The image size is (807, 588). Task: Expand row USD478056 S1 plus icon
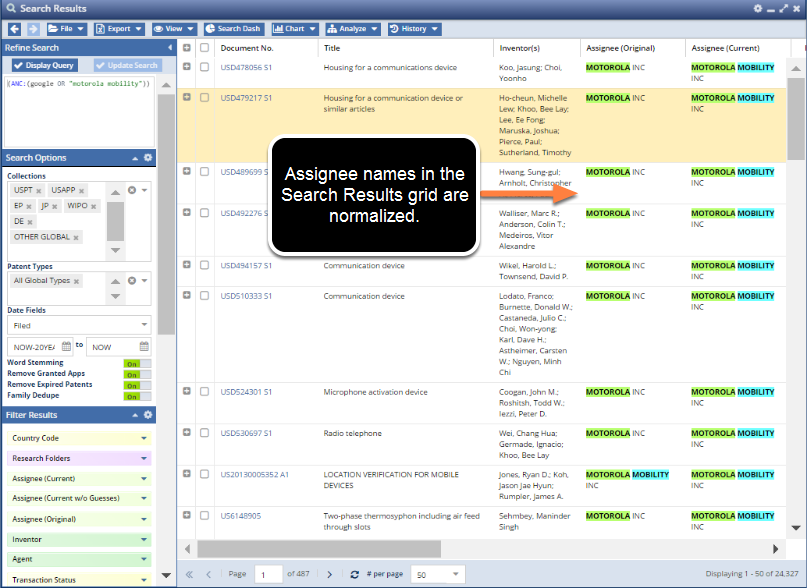[x=187, y=66]
